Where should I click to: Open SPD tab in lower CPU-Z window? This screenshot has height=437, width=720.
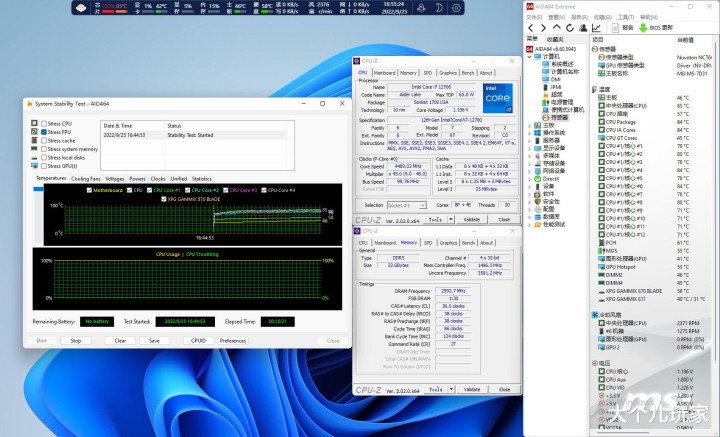(x=428, y=242)
